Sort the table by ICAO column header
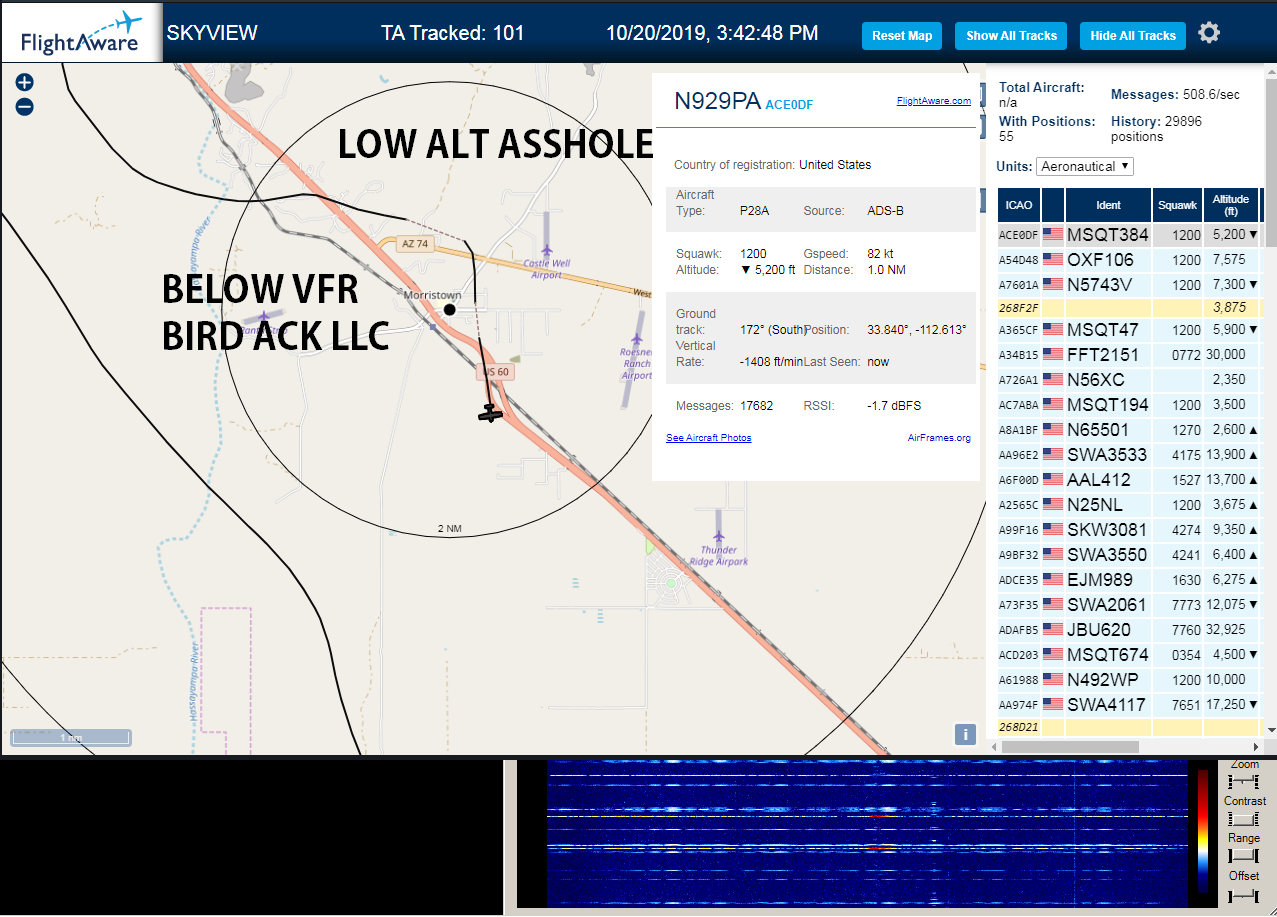The width and height of the screenshot is (1277, 917). pos(1019,205)
